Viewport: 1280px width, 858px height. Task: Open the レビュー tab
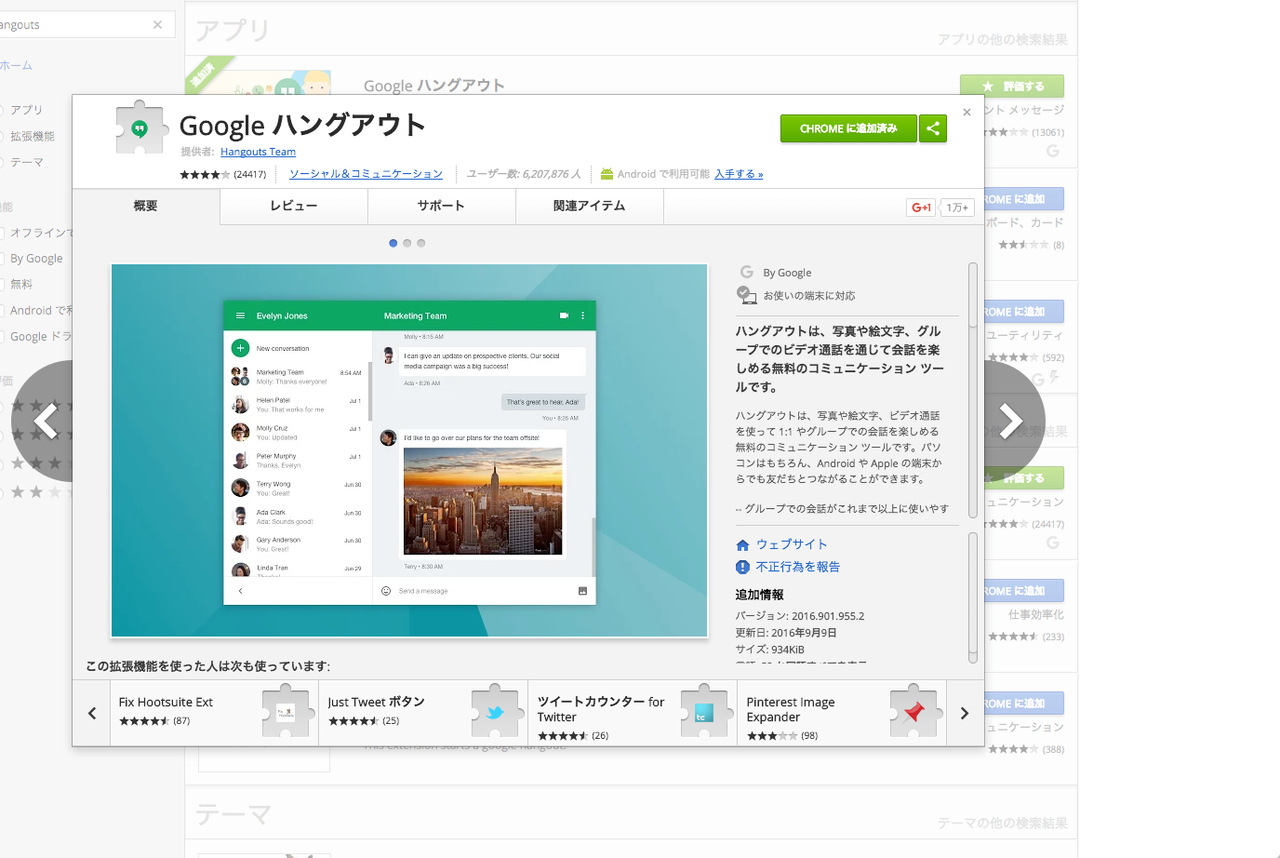[294, 206]
